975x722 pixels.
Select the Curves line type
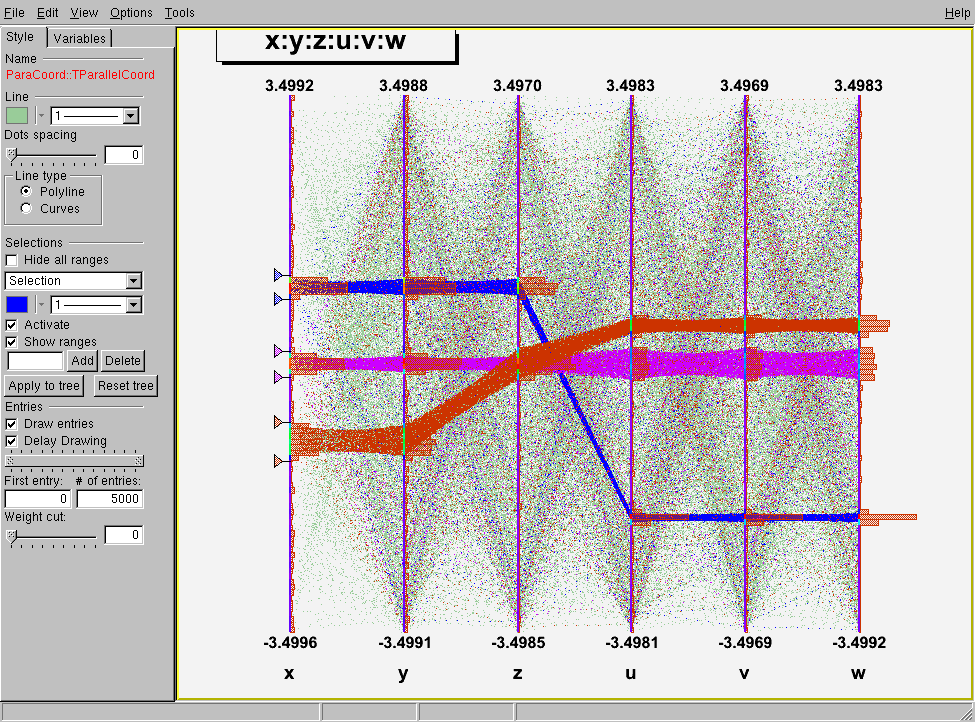click(x=26, y=208)
